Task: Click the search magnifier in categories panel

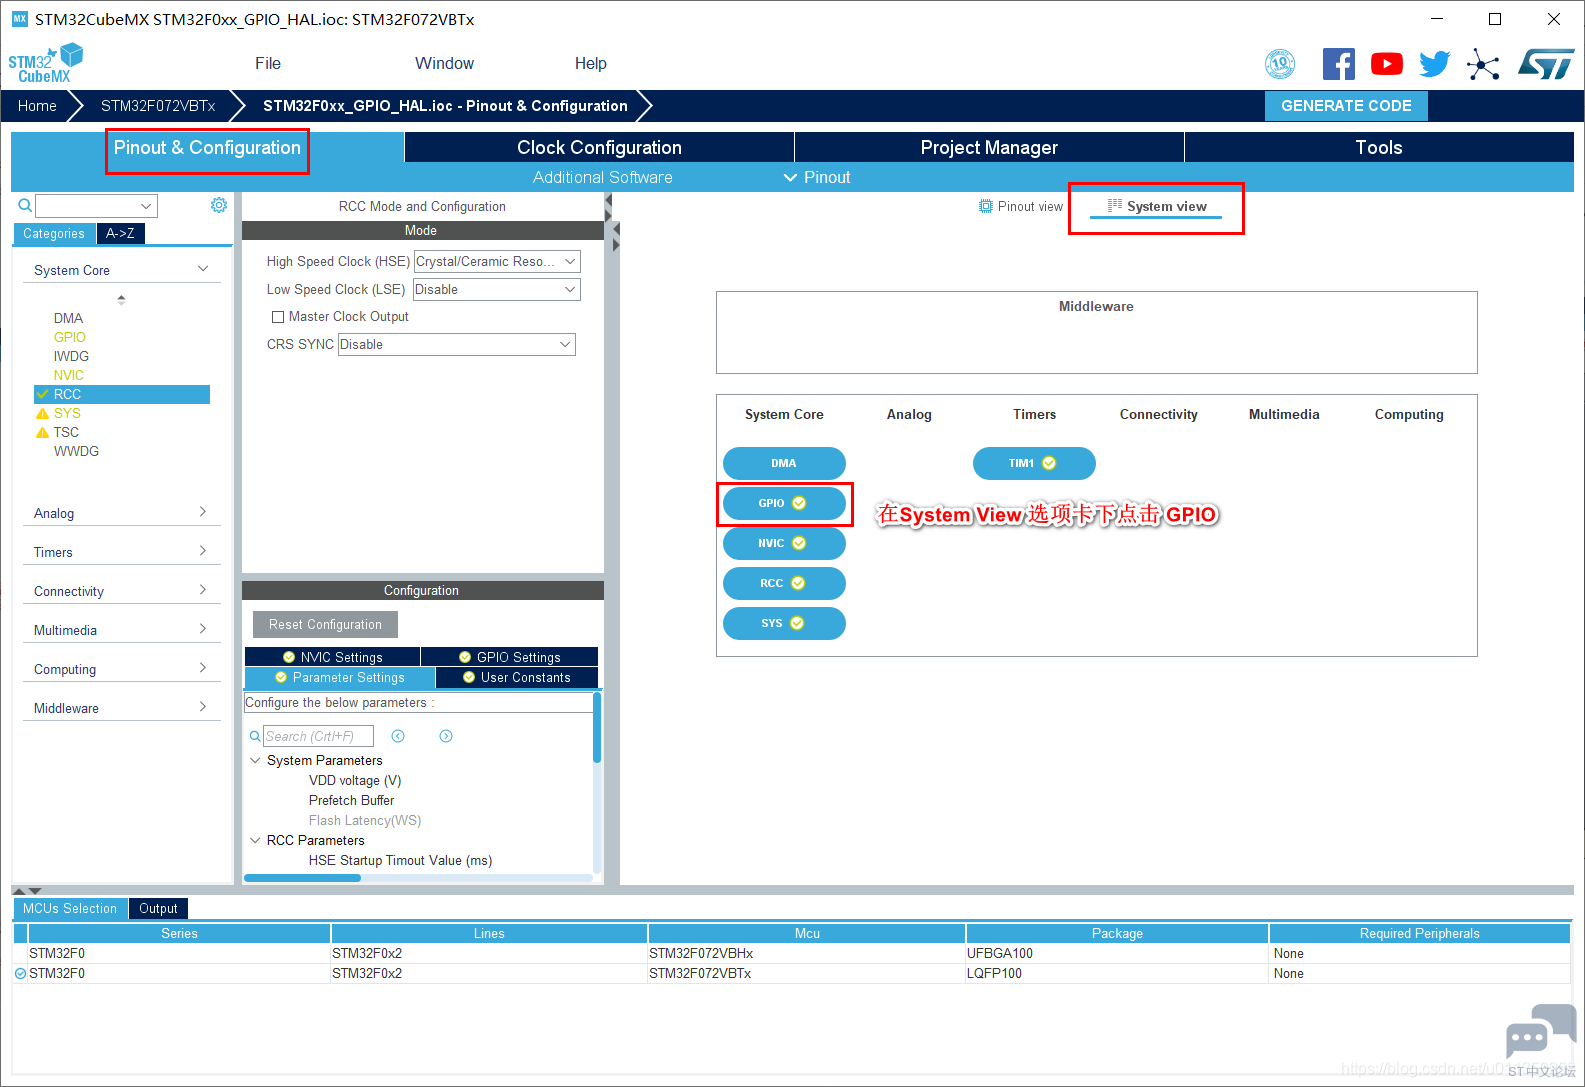Action: (x=25, y=205)
